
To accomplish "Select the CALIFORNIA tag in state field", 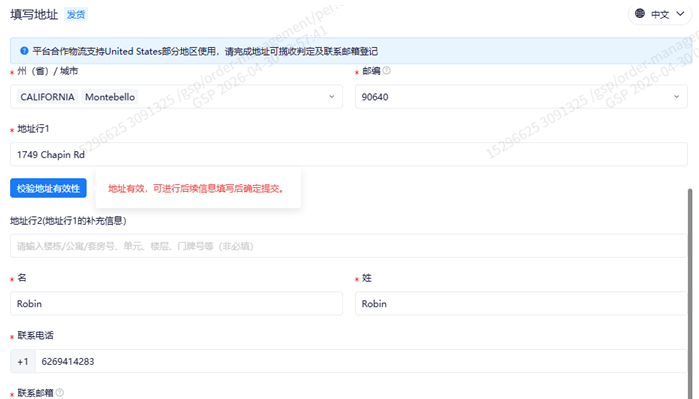I will click(47, 97).
